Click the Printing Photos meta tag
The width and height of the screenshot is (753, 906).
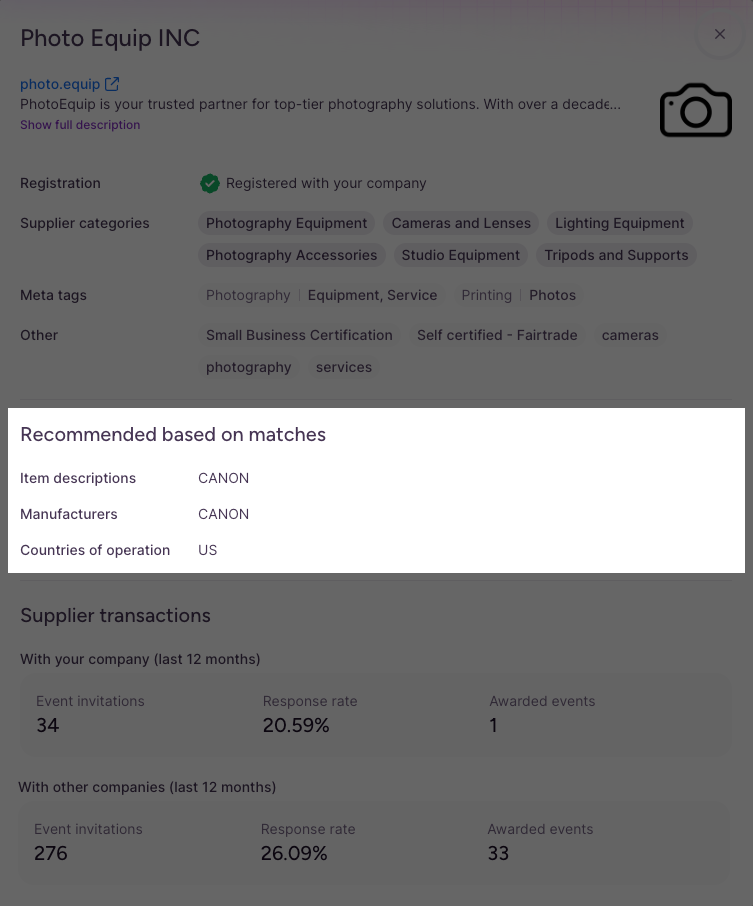pos(518,295)
